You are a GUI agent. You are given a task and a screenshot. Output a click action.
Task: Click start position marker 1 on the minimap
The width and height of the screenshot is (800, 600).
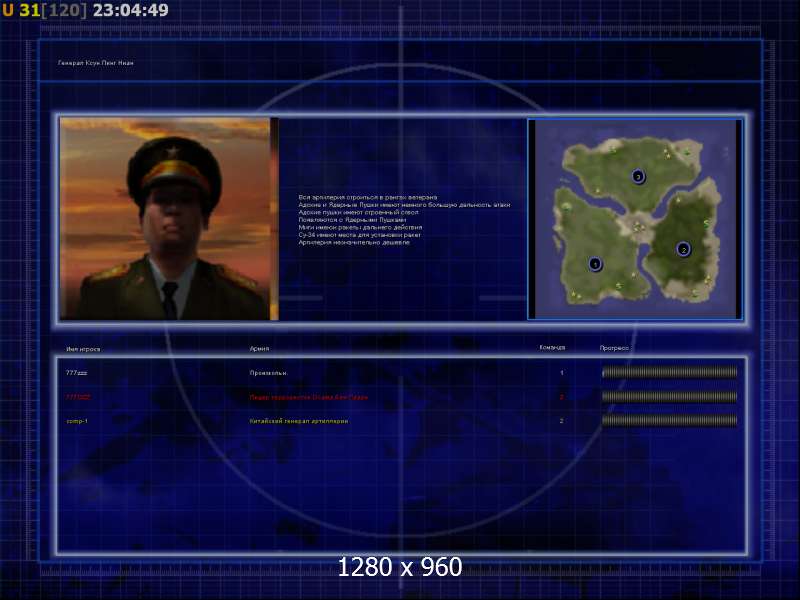(x=595, y=264)
